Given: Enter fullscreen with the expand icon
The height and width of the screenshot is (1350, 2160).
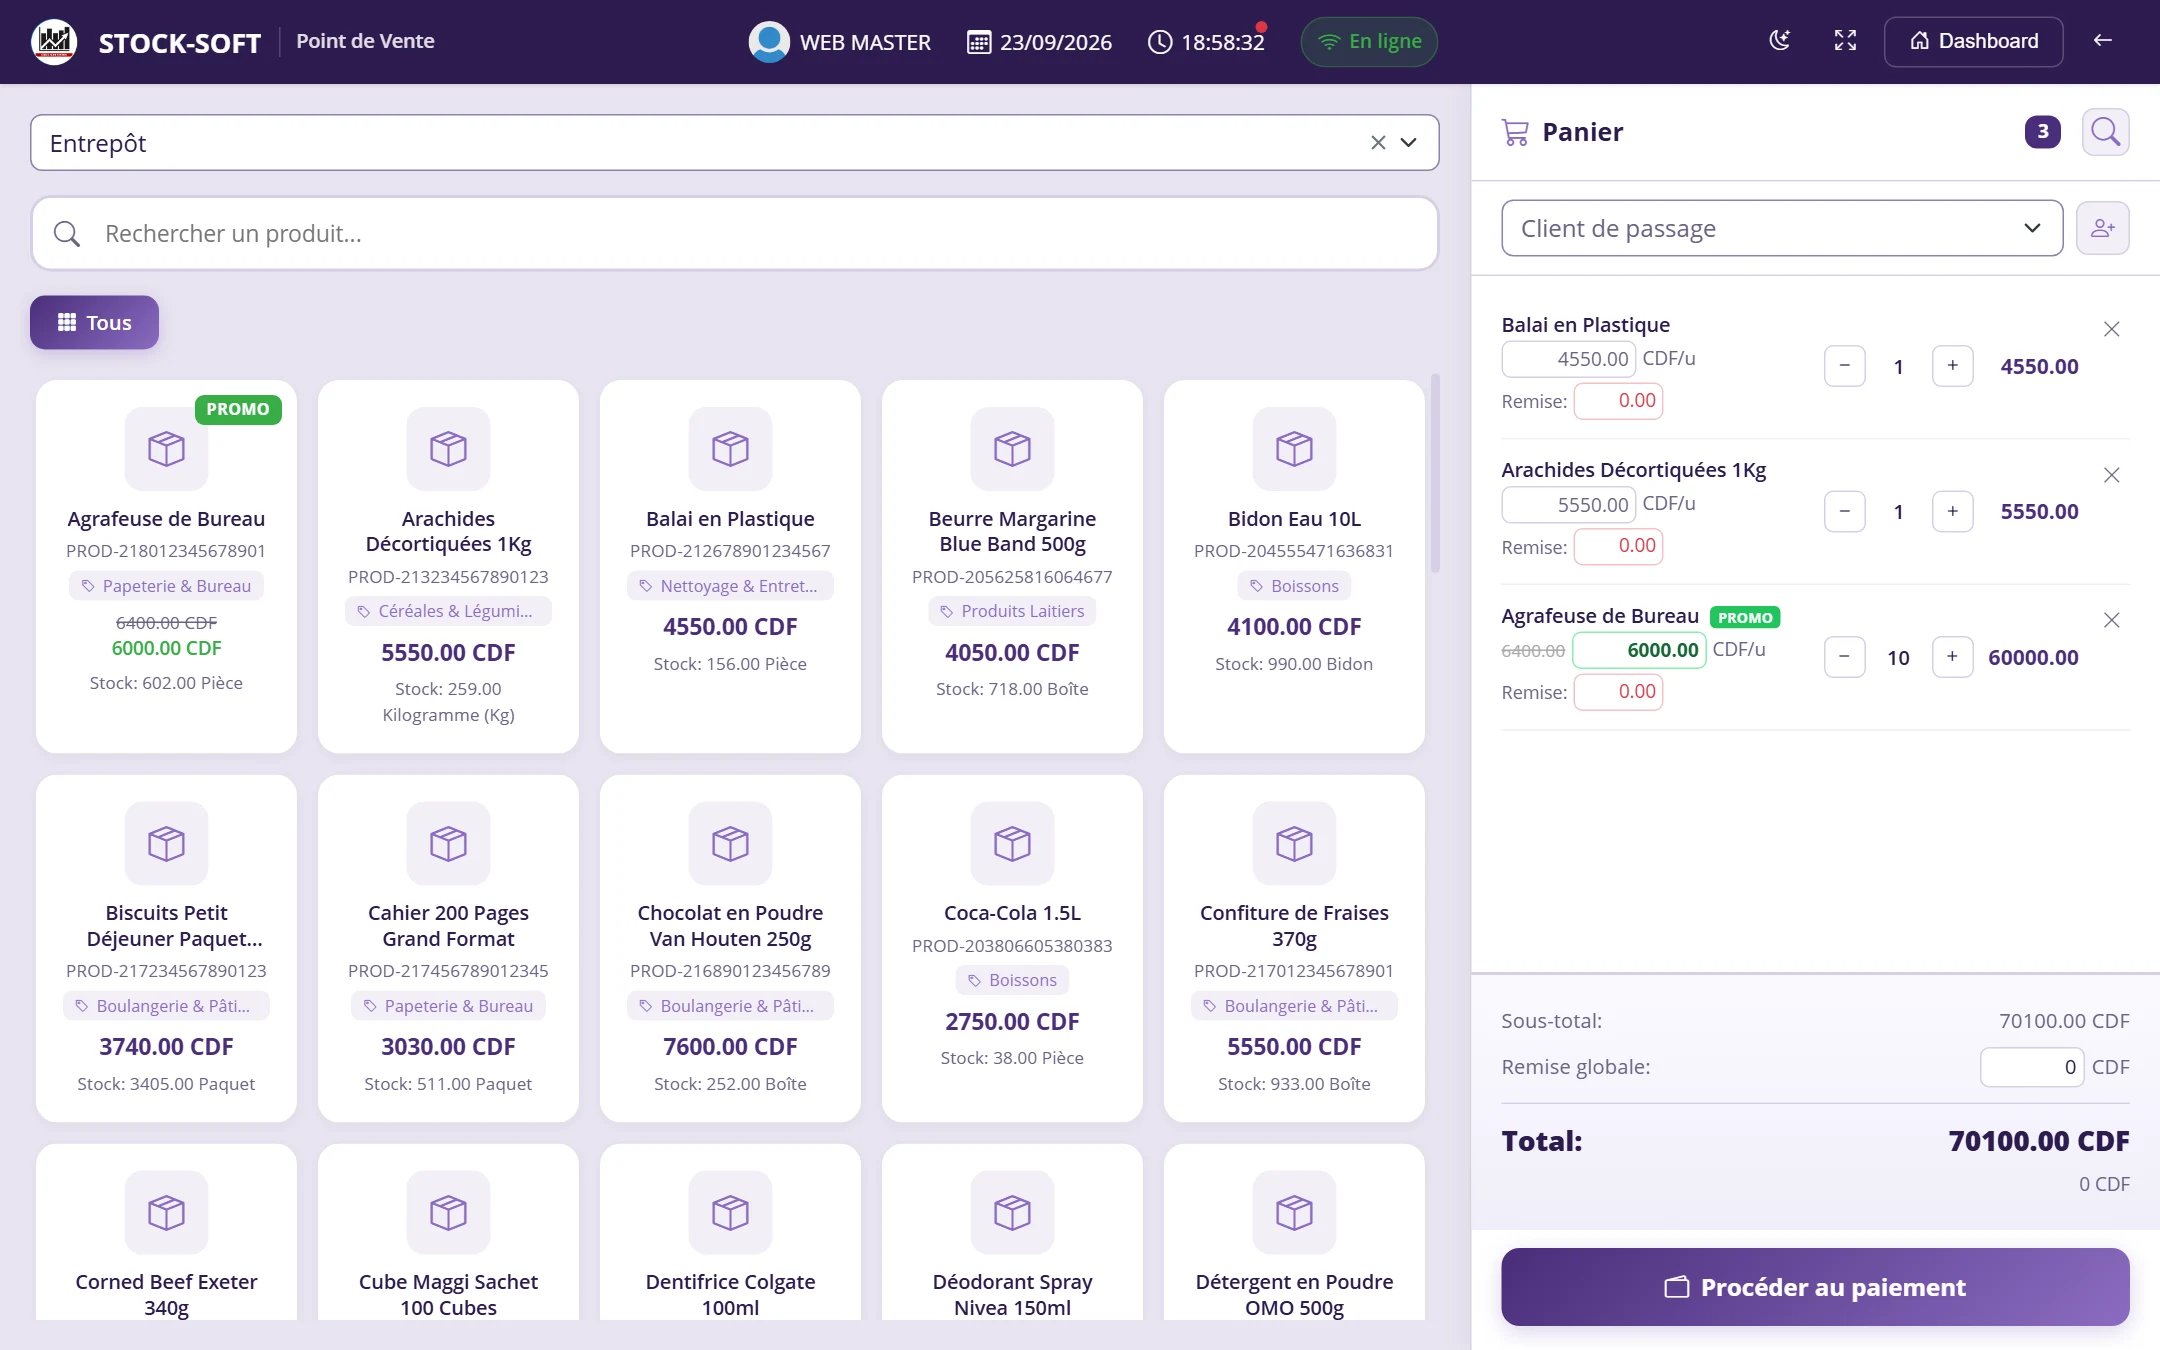Looking at the screenshot, I should click(1845, 41).
